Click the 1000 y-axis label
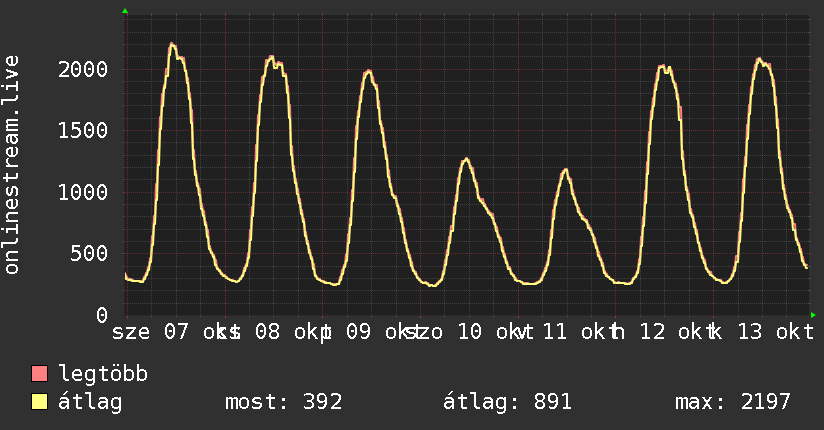Viewport: 824px width, 430px height. pyautogui.click(x=83, y=192)
